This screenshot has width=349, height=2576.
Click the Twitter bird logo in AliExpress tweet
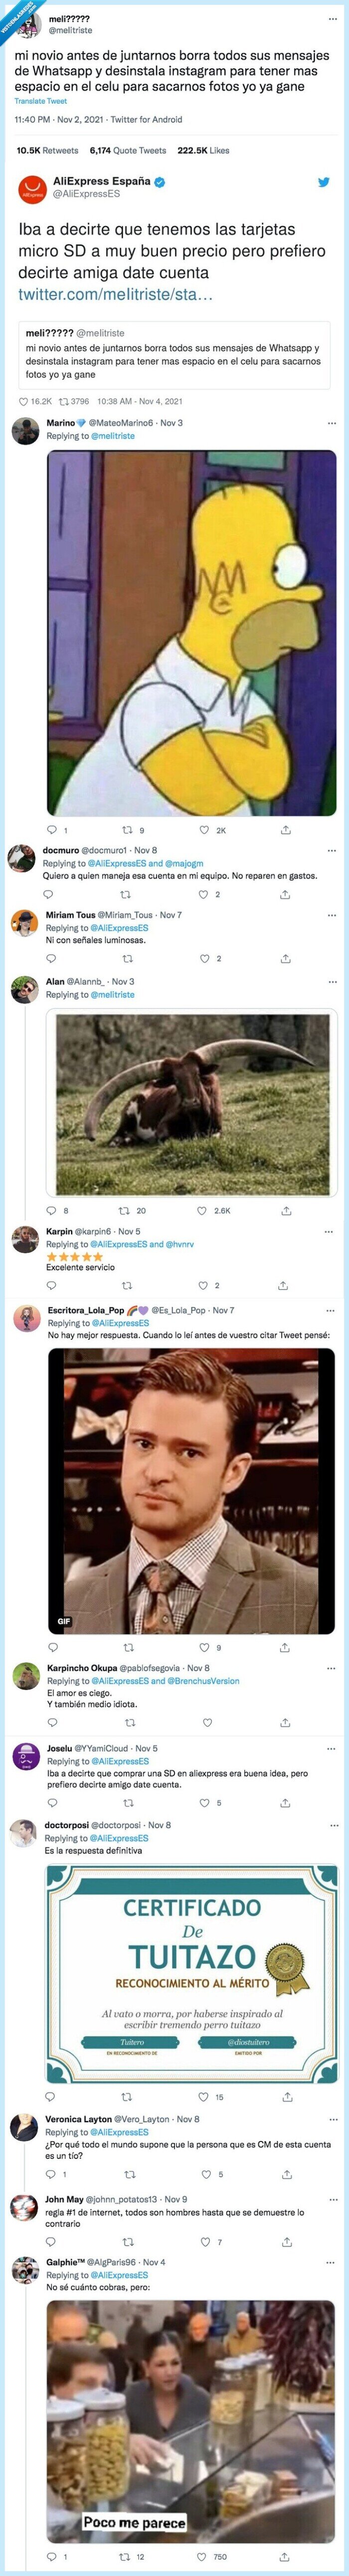click(323, 182)
